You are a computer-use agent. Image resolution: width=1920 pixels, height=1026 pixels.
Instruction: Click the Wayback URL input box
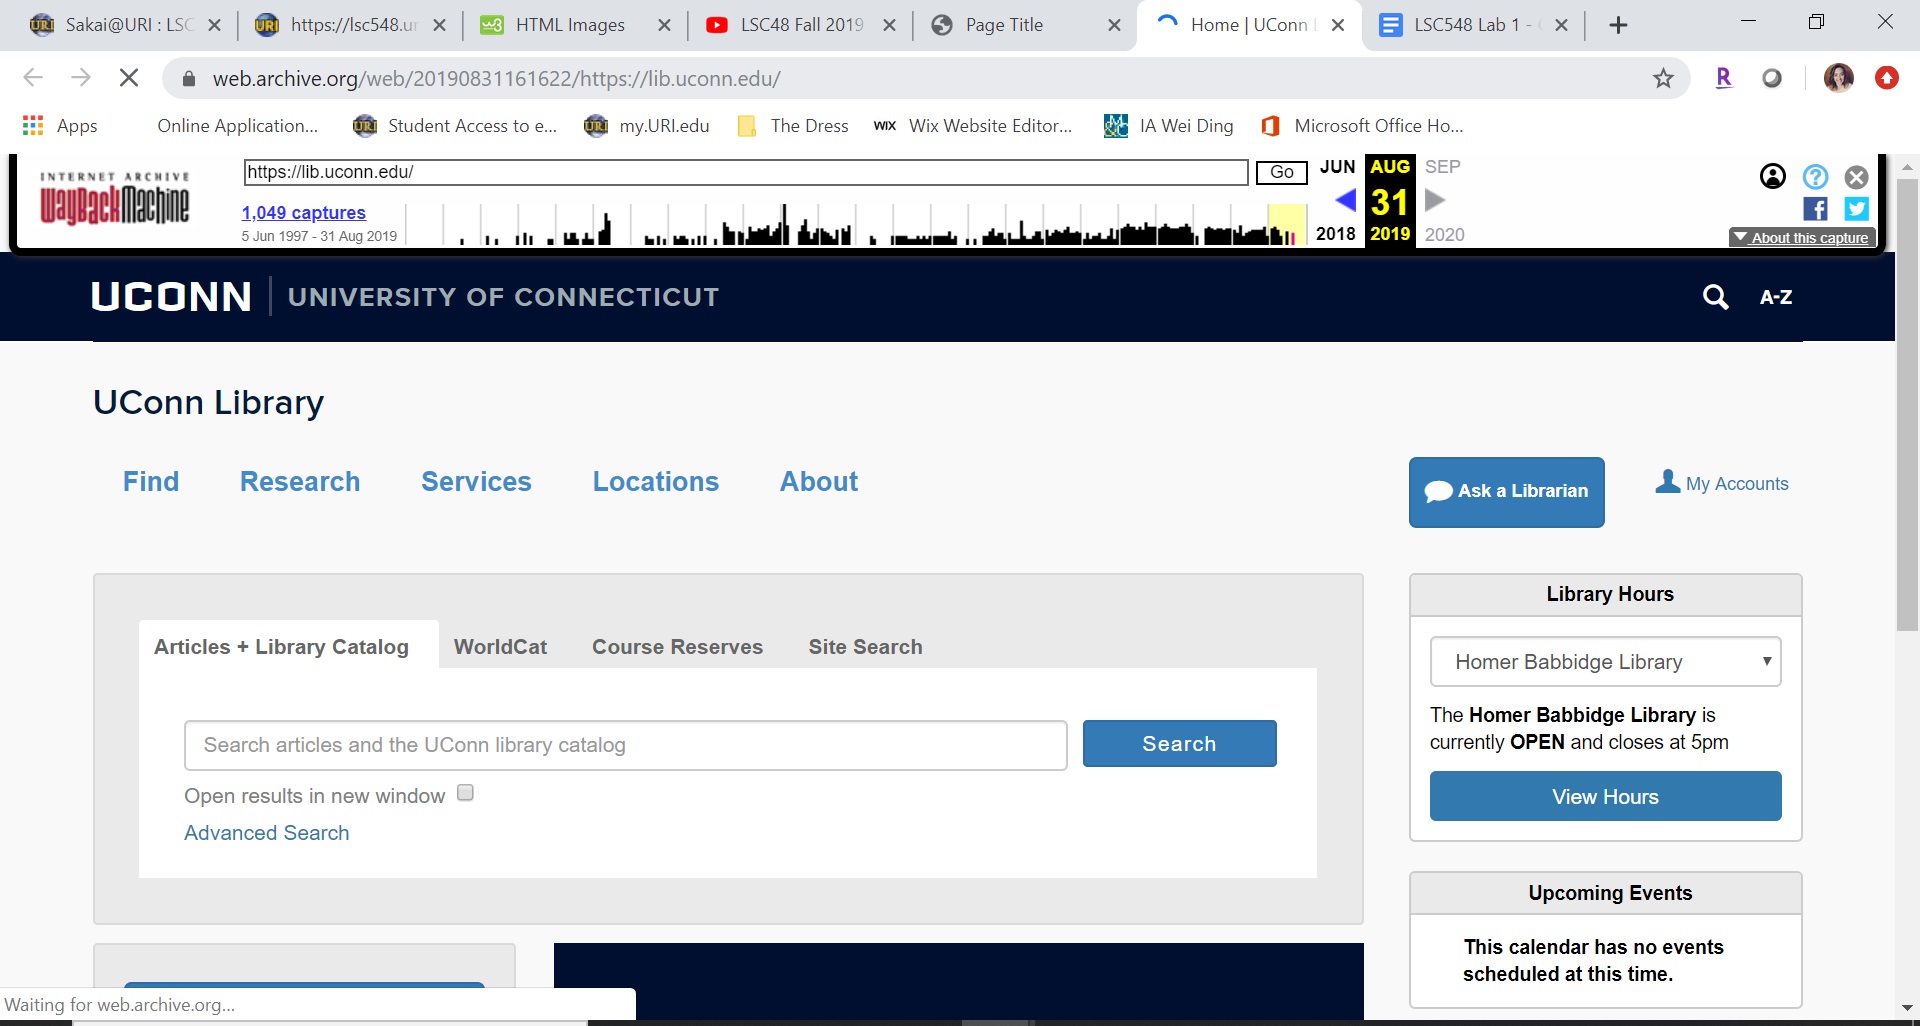point(746,172)
